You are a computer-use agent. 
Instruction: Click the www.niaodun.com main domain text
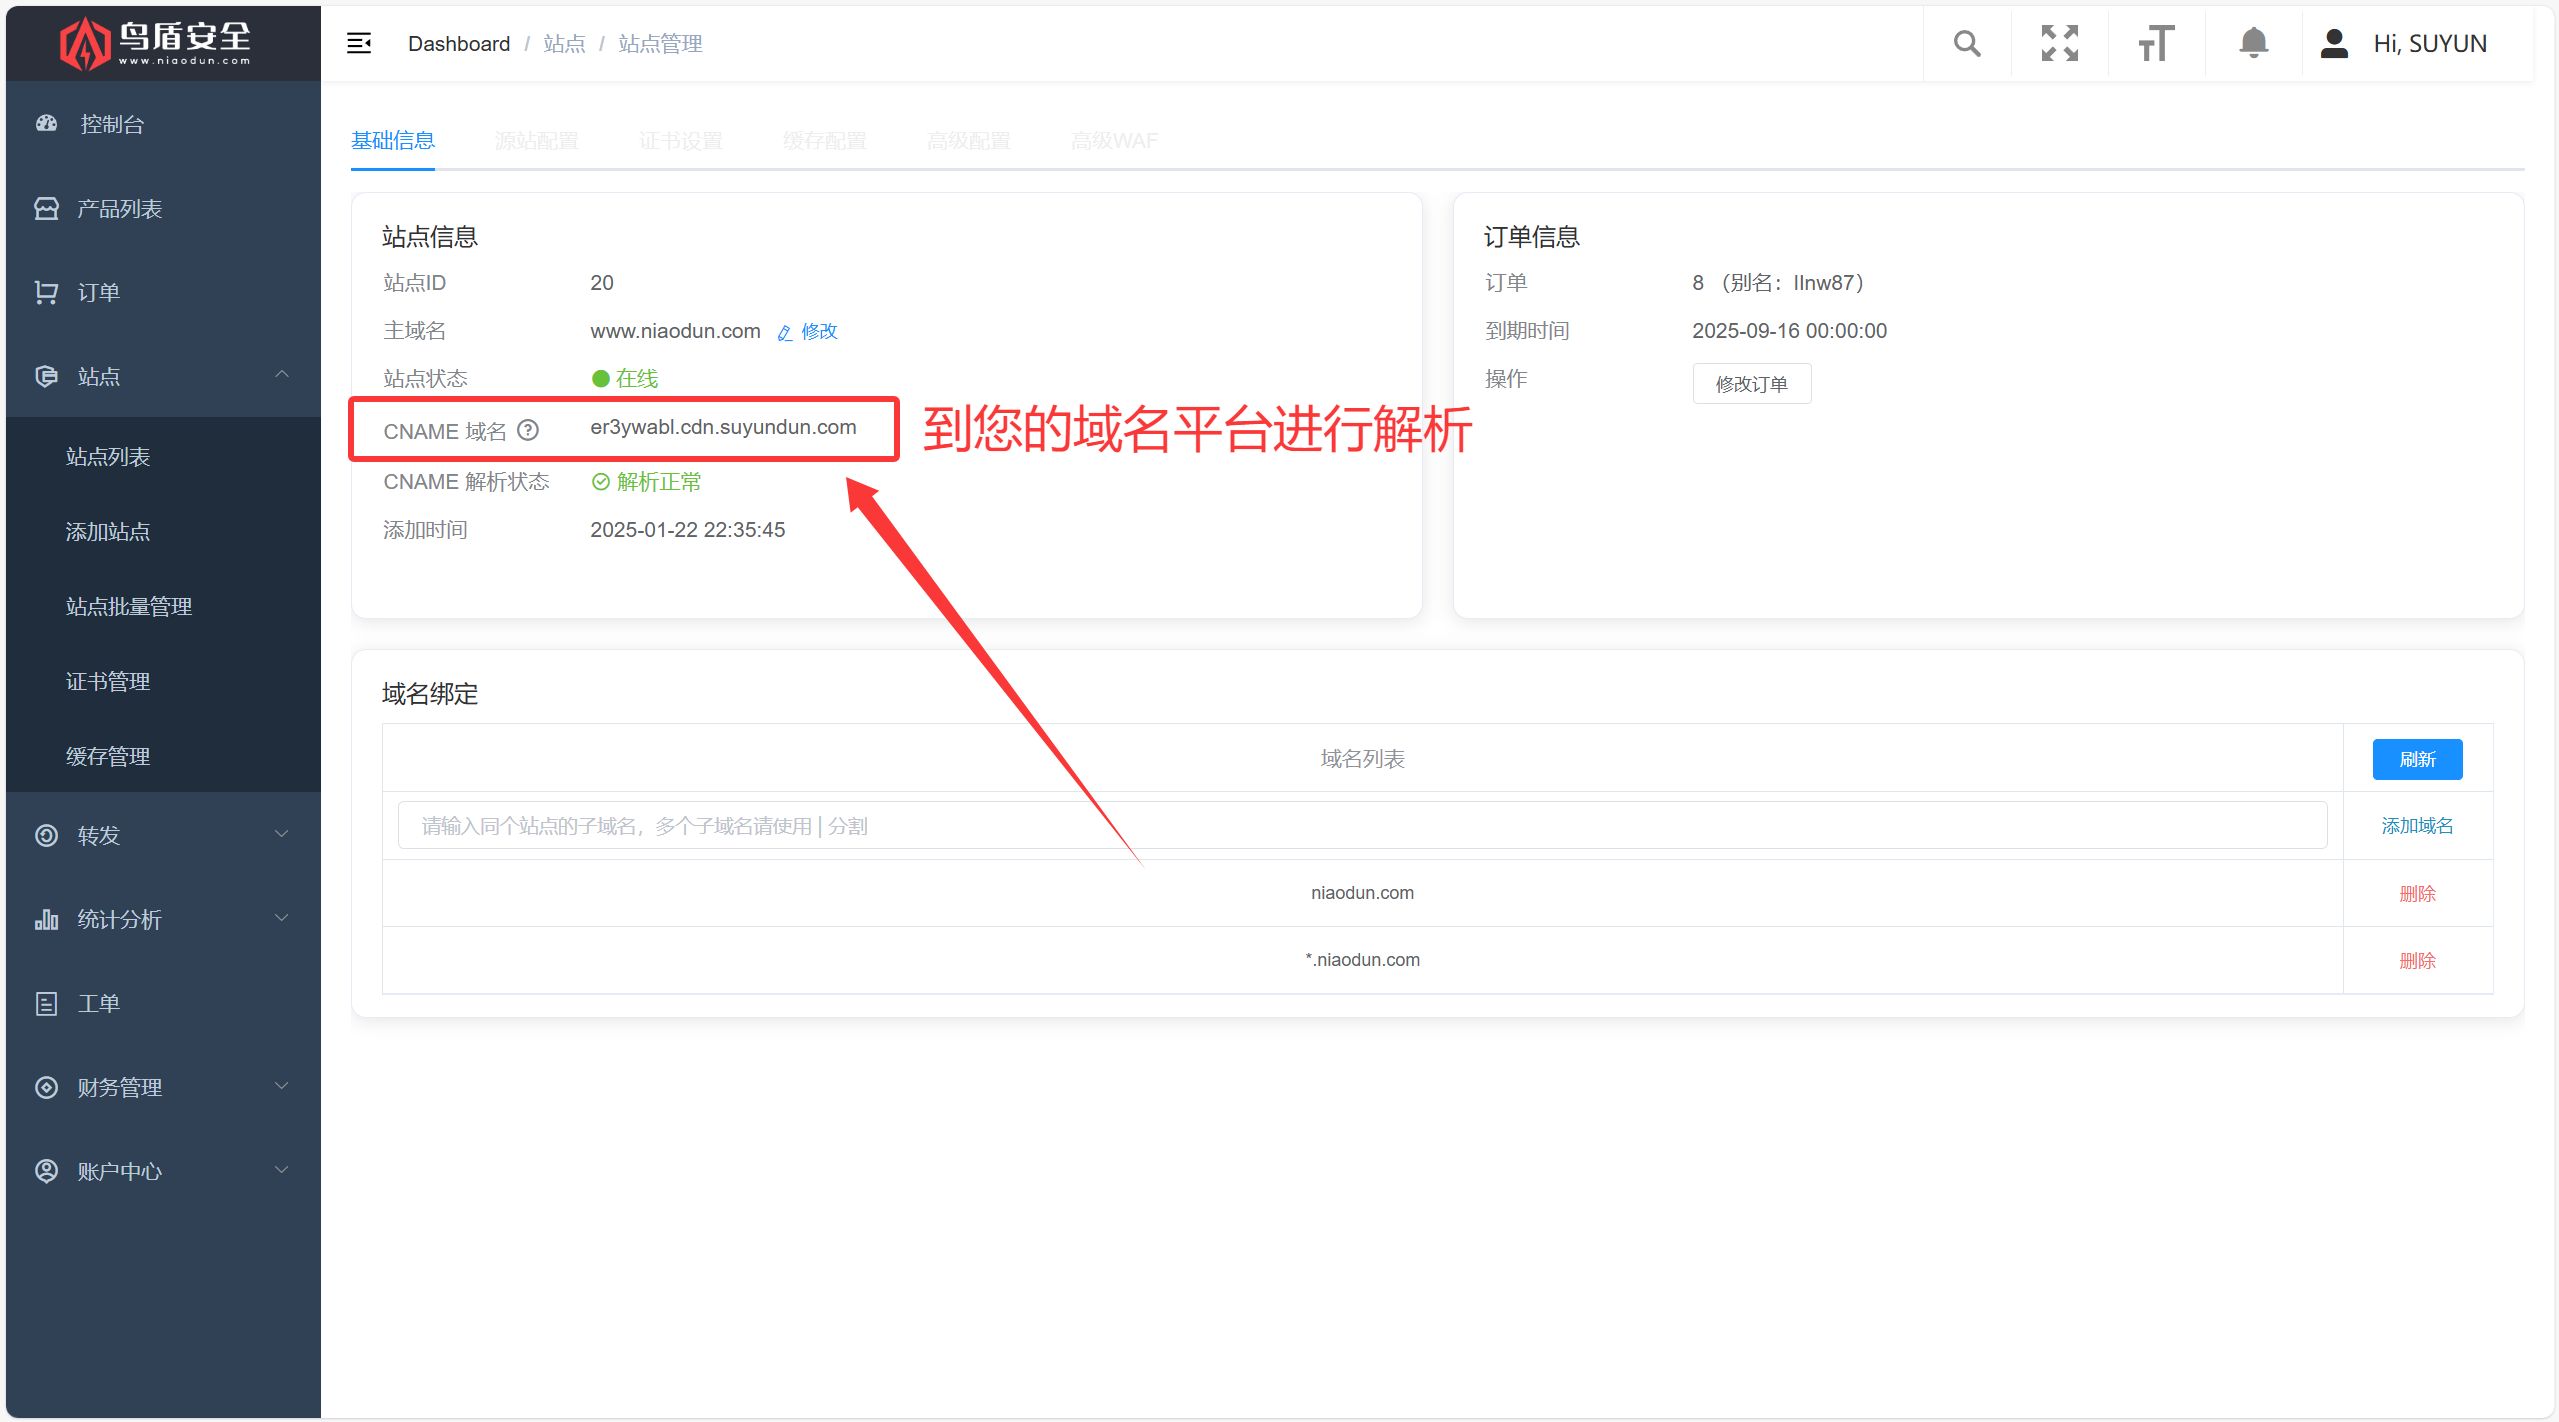coord(675,331)
